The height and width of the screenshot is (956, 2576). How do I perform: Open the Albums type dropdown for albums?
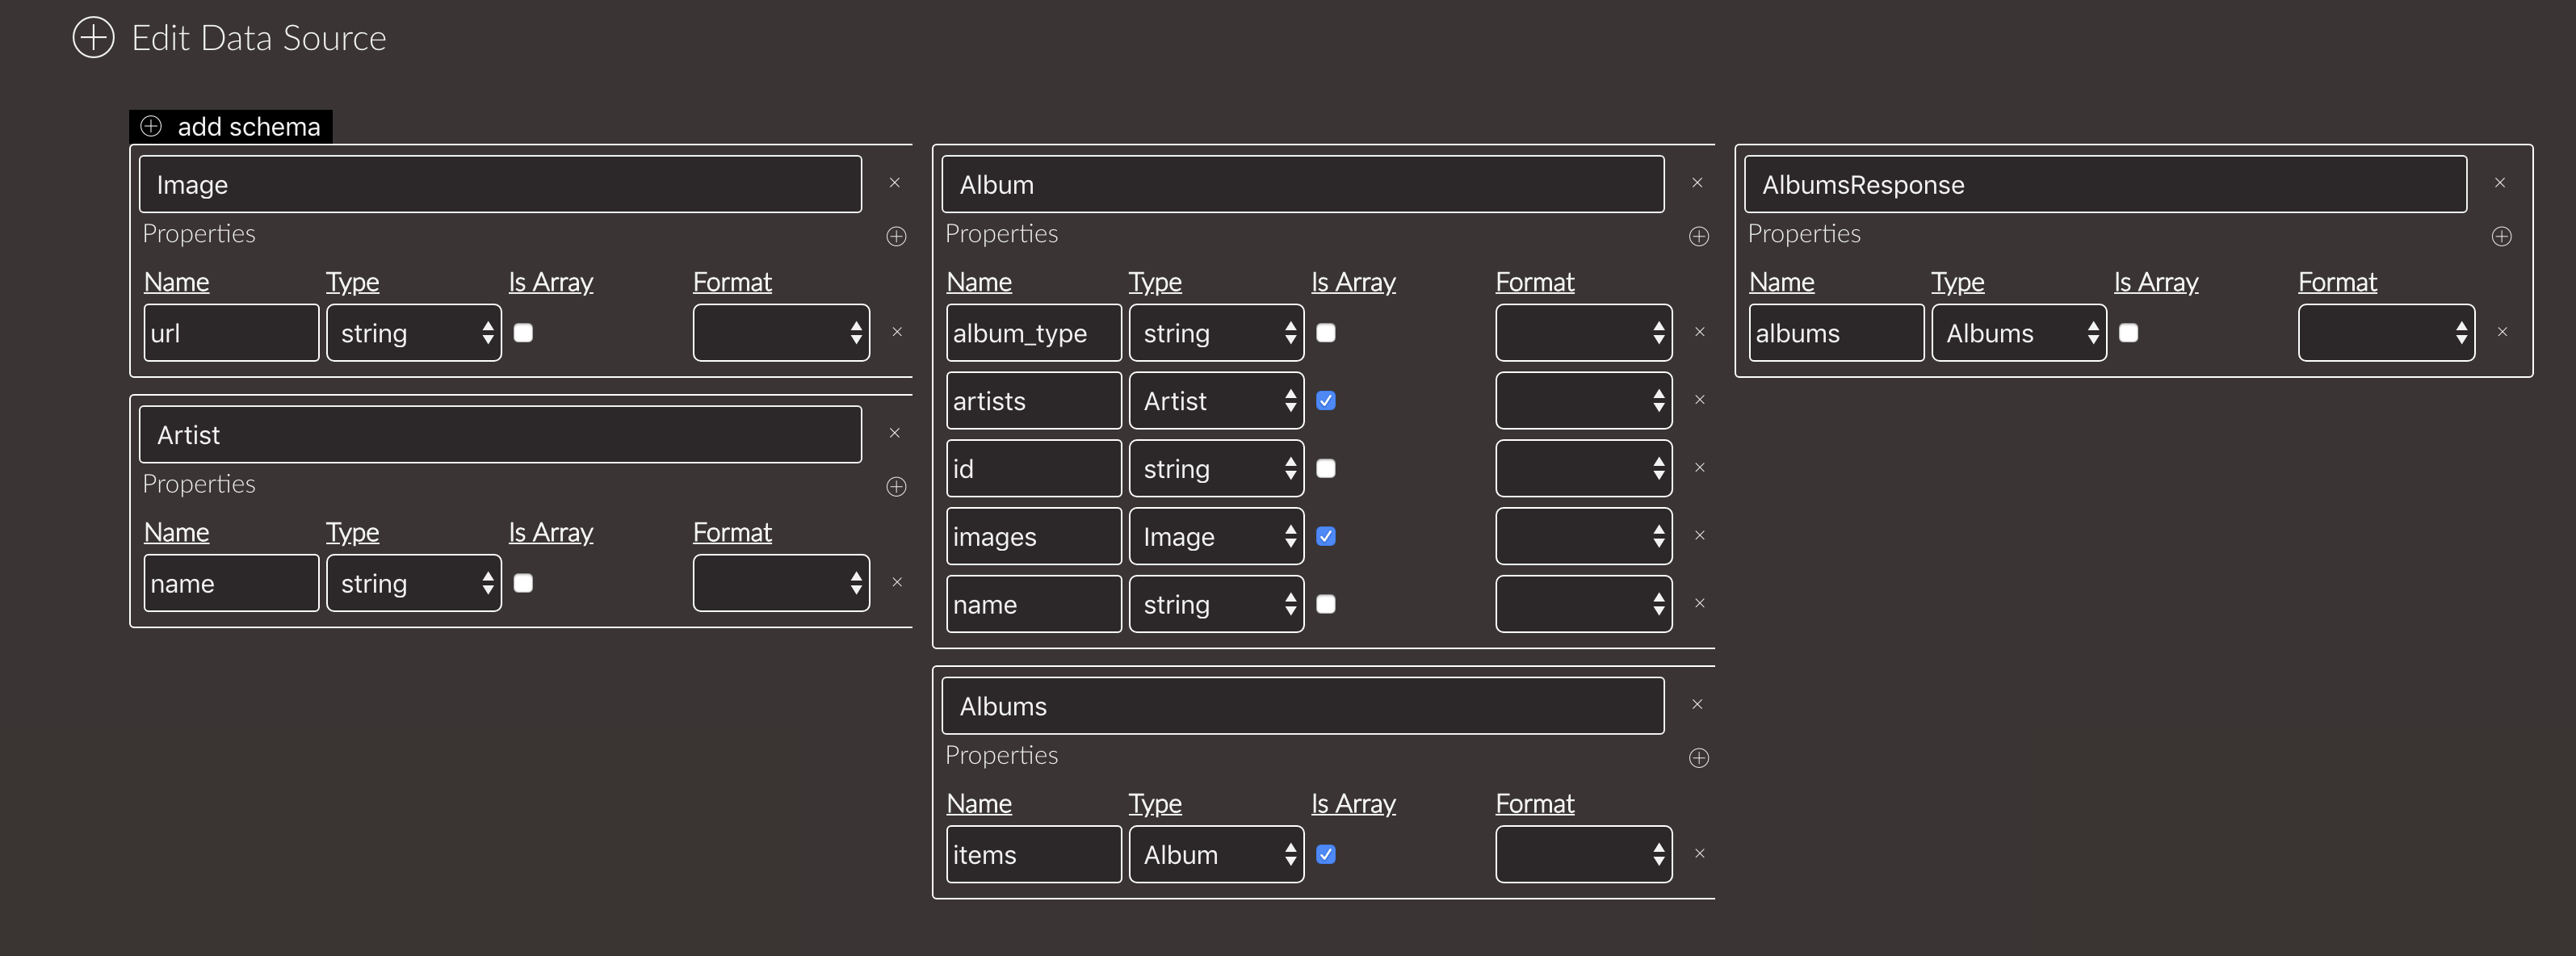2019,333
